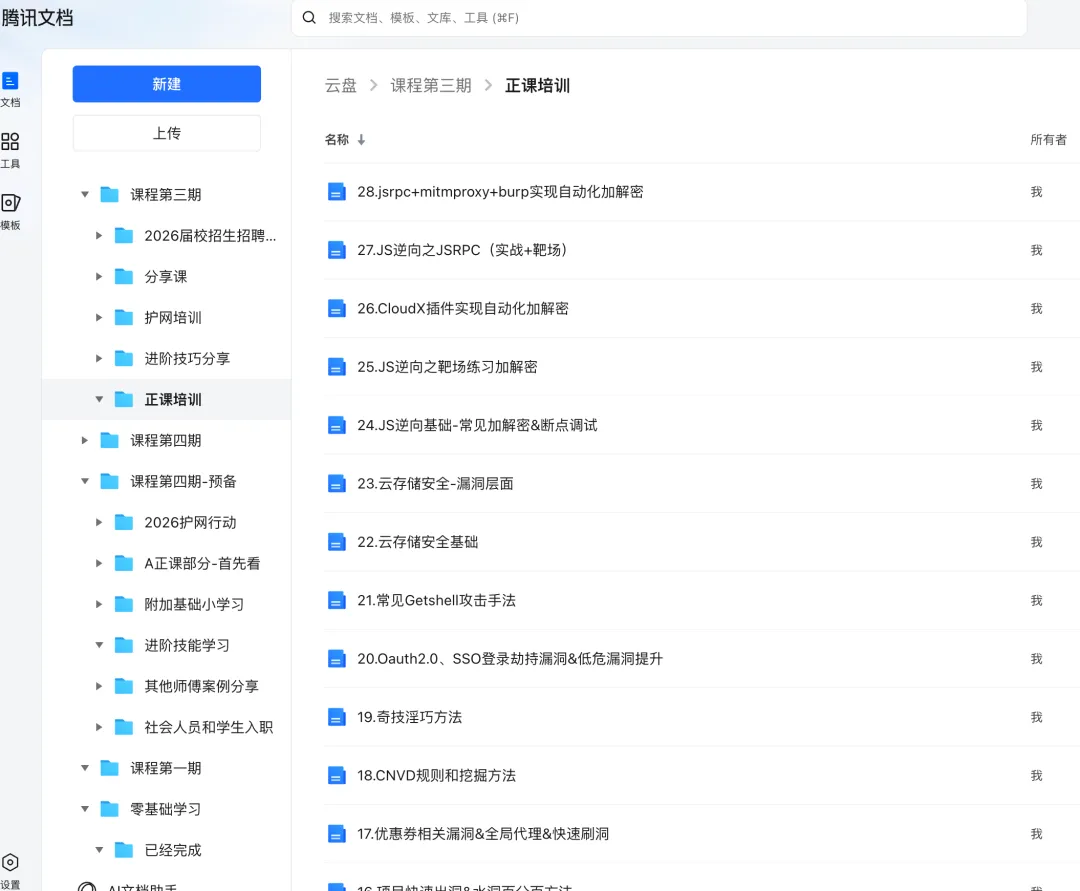Click document icon of 21.常见Getshell攻击手法

tap(336, 601)
